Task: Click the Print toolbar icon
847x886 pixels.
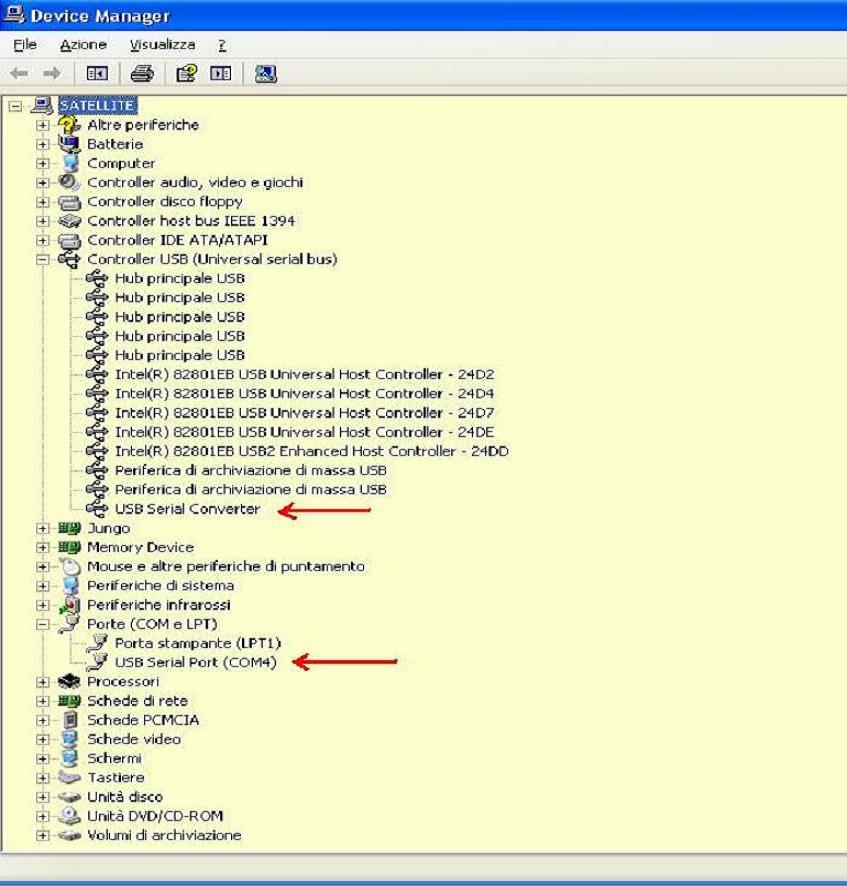Action: point(142,73)
